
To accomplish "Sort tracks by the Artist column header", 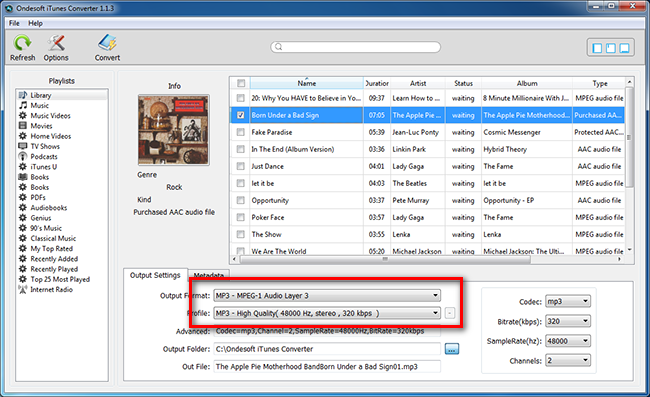I will (x=418, y=83).
